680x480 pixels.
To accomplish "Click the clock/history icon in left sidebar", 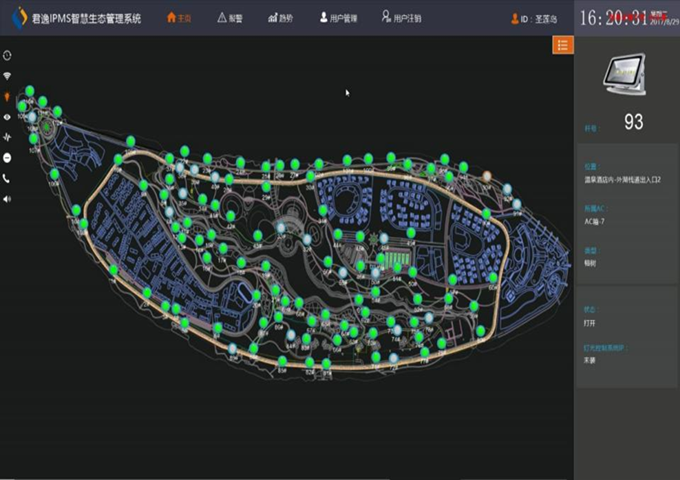I will click(x=8, y=56).
